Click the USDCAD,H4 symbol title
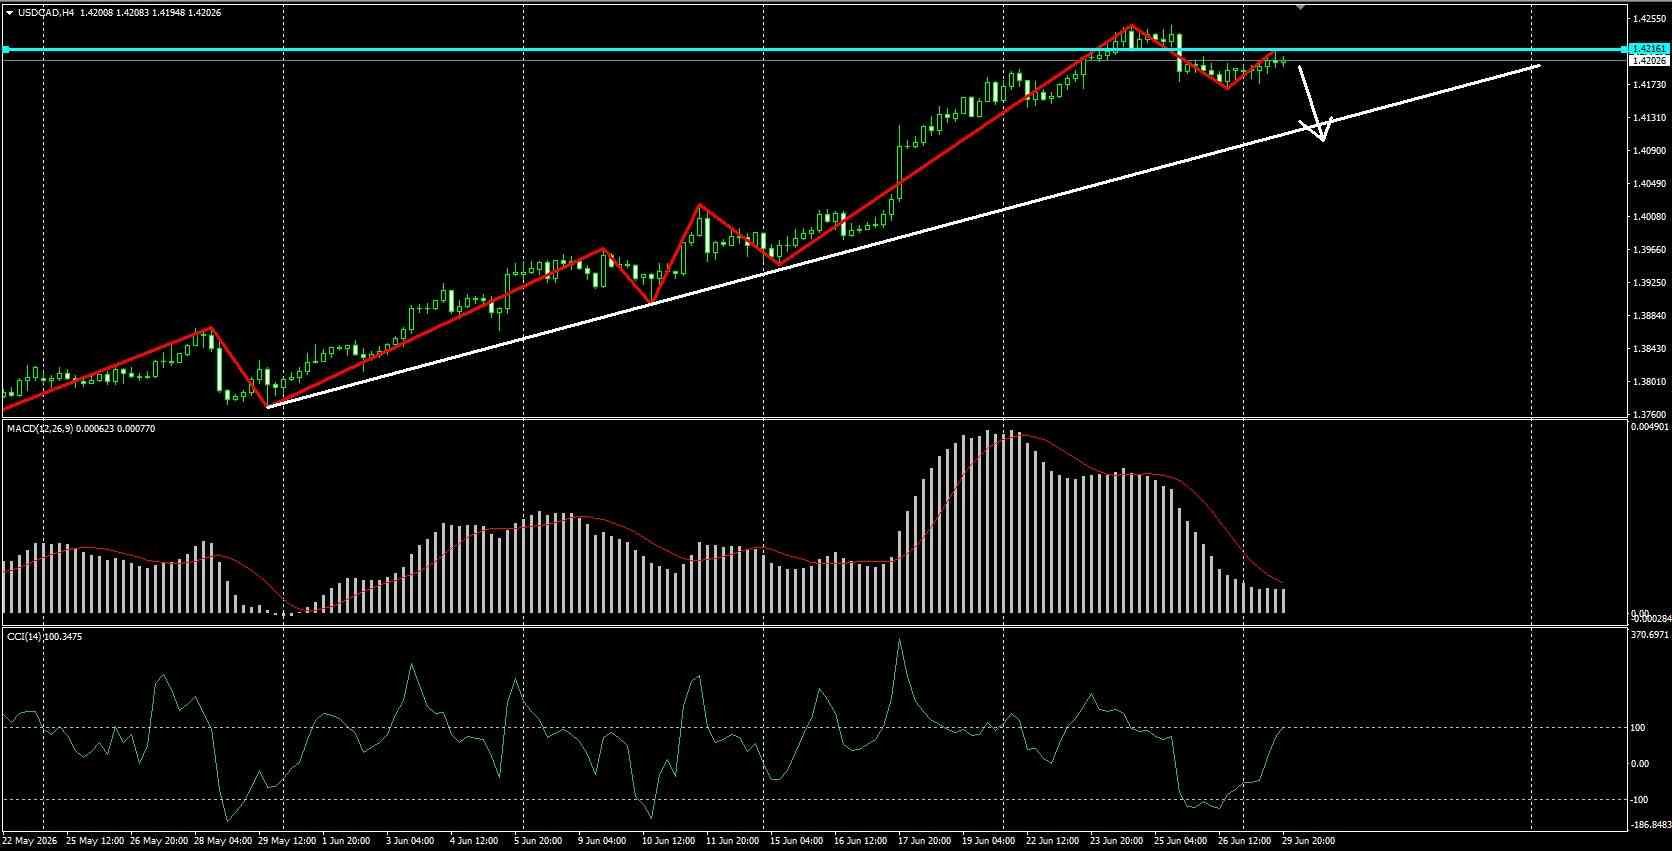This screenshot has height=851, width=1672. pos(46,13)
